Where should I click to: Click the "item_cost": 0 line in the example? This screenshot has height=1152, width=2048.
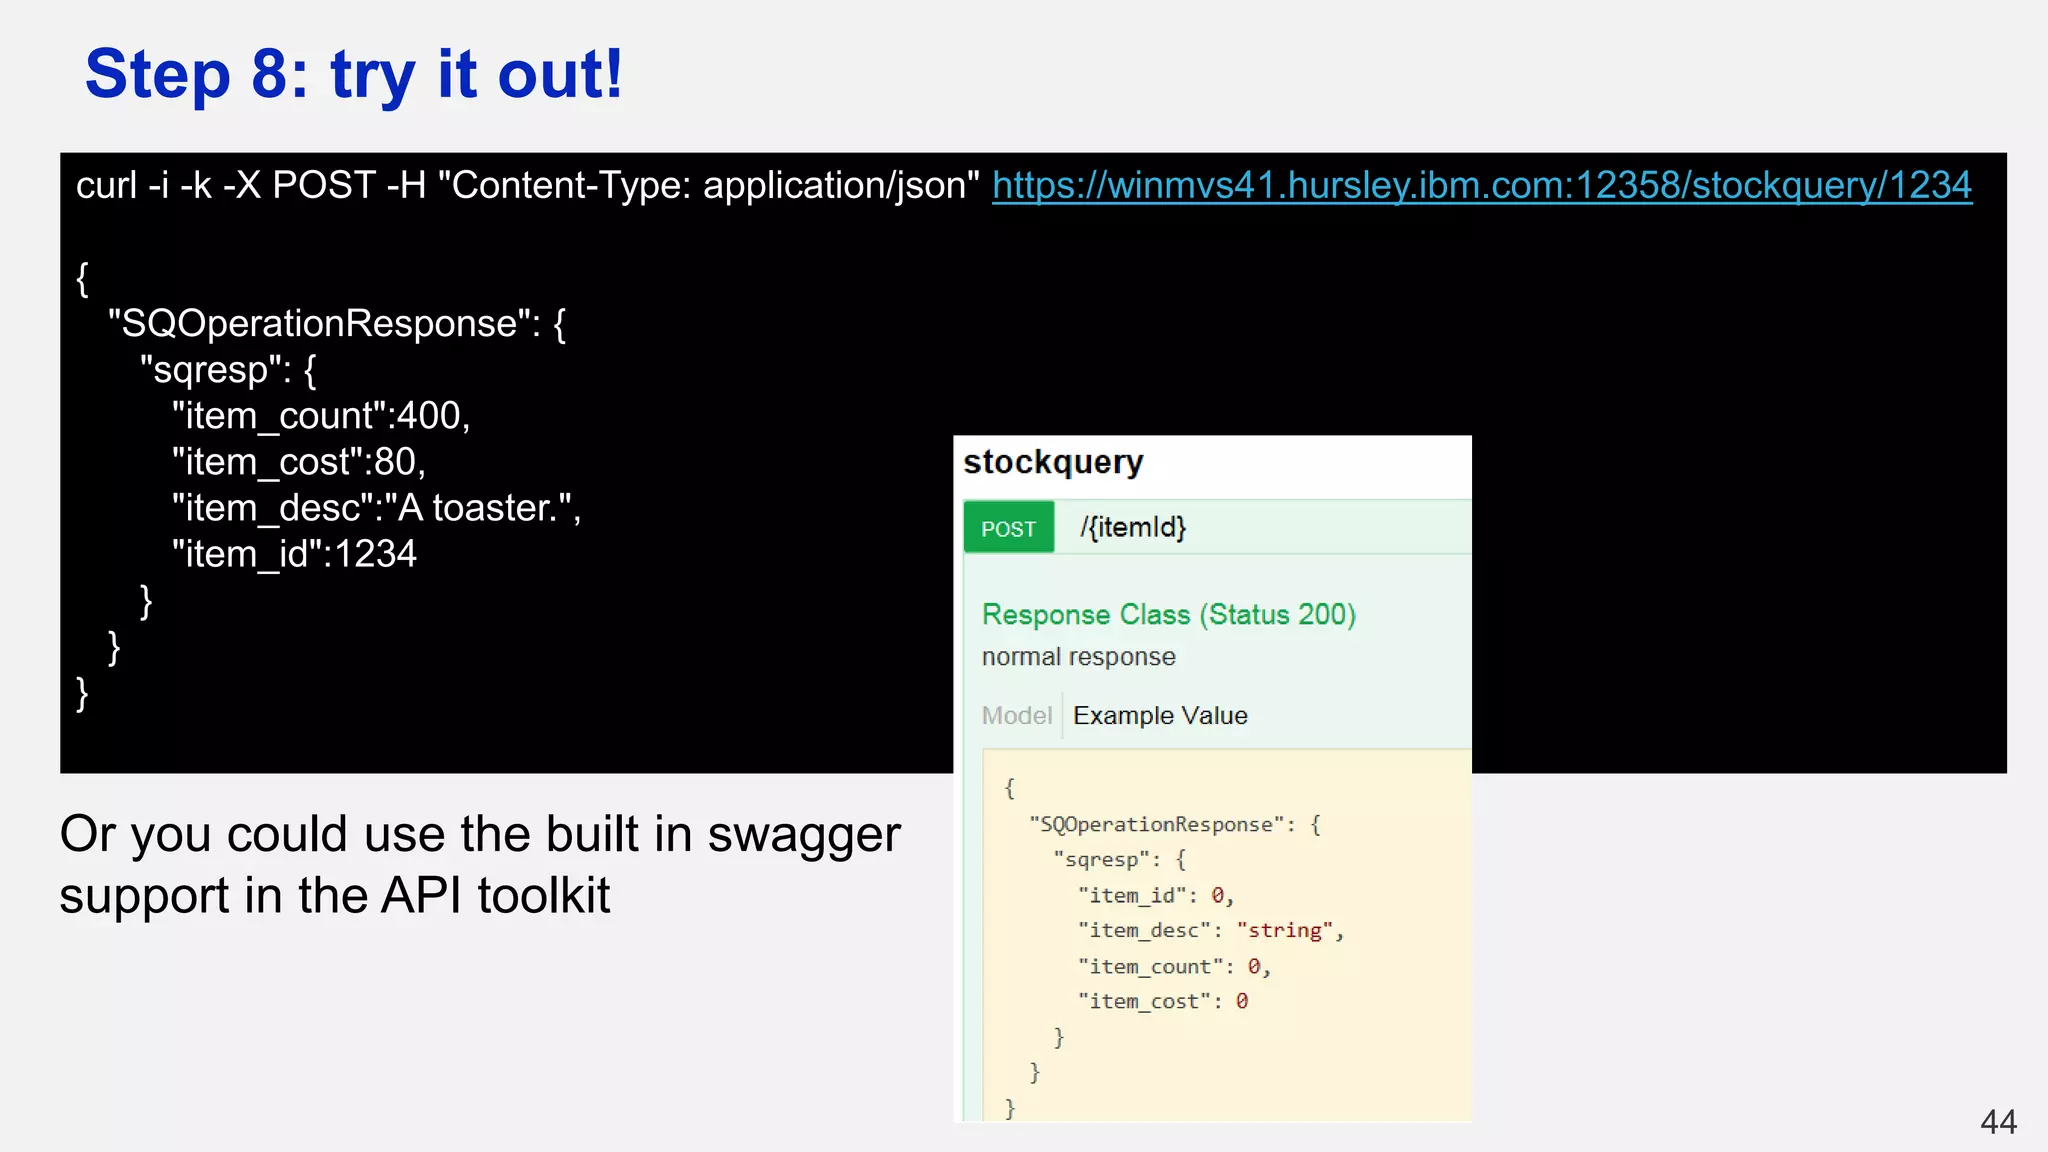coord(1163,1002)
